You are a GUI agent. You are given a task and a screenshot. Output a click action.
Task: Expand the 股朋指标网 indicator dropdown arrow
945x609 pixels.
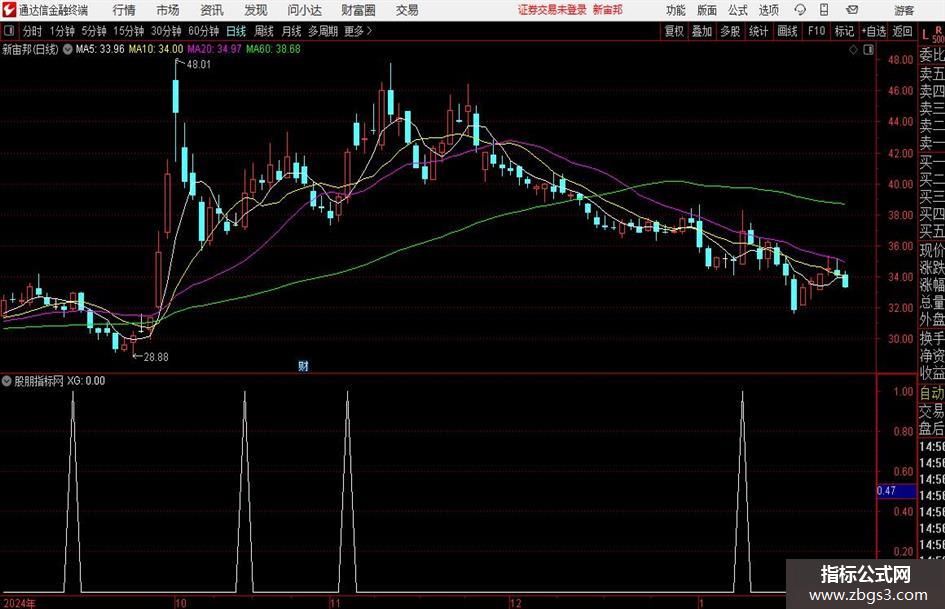click(7, 380)
